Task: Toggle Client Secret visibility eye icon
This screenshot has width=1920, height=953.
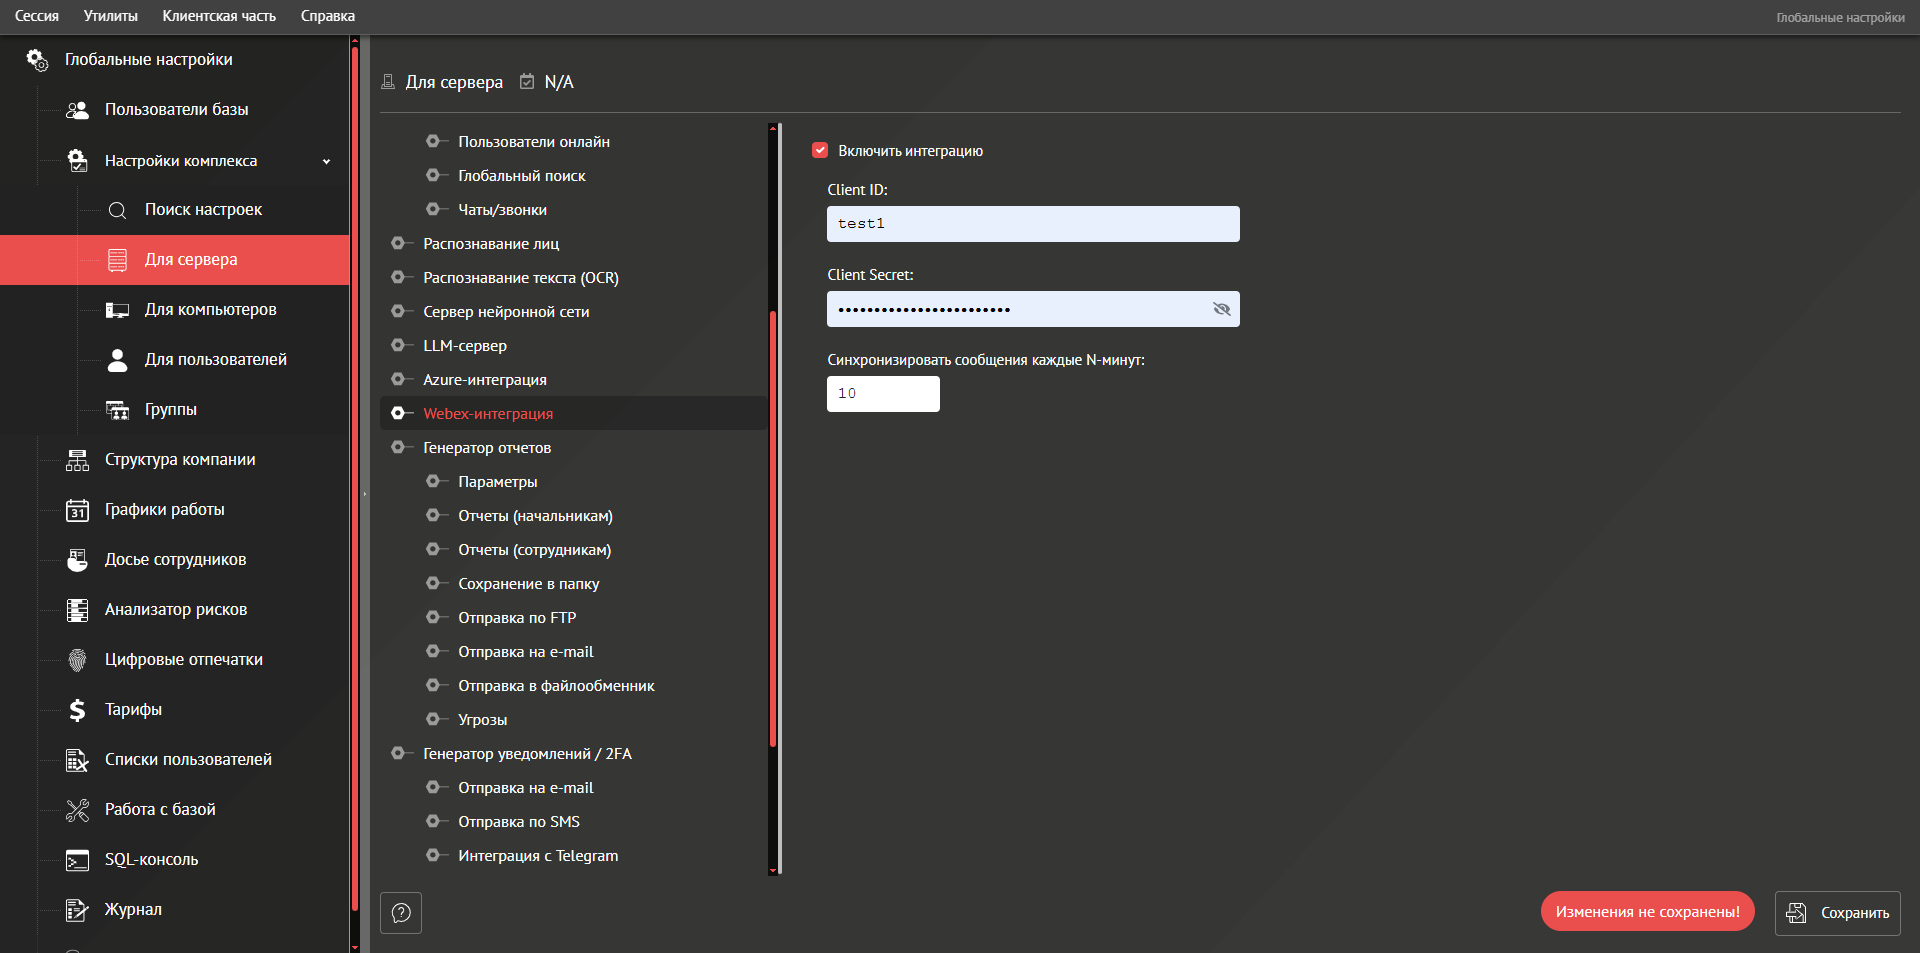Action: (1221, 309)
